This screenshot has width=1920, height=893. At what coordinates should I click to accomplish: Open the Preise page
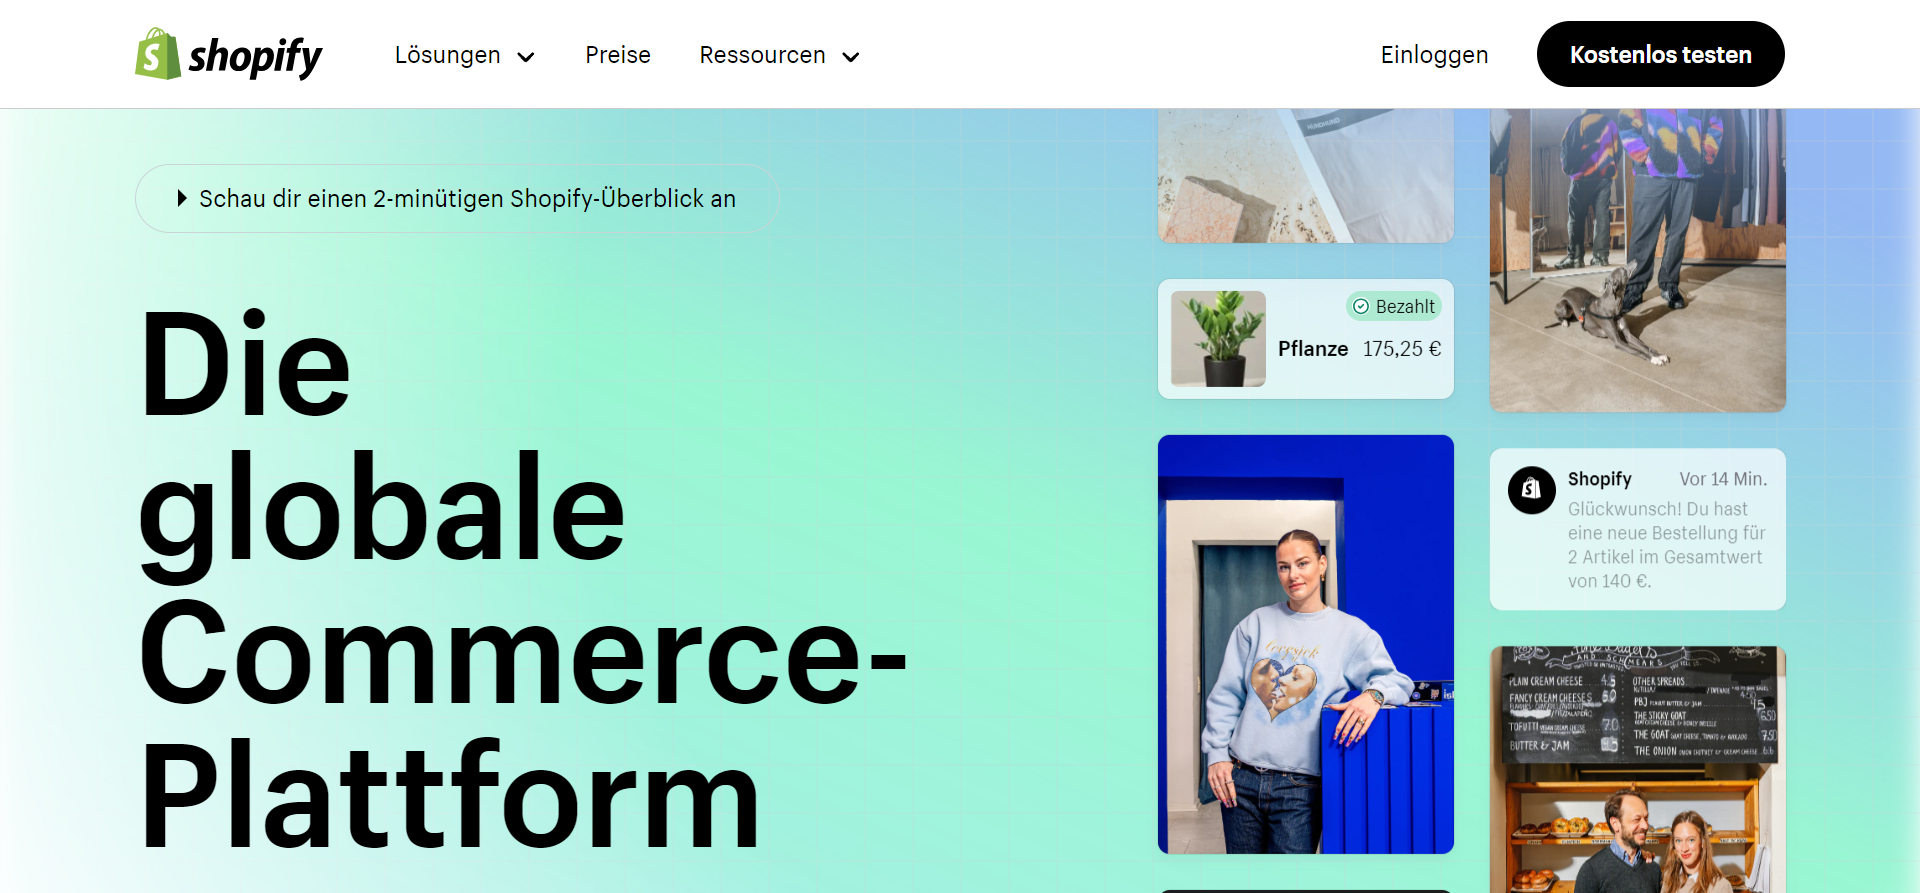pyautogui.click(x=618, y=55)
